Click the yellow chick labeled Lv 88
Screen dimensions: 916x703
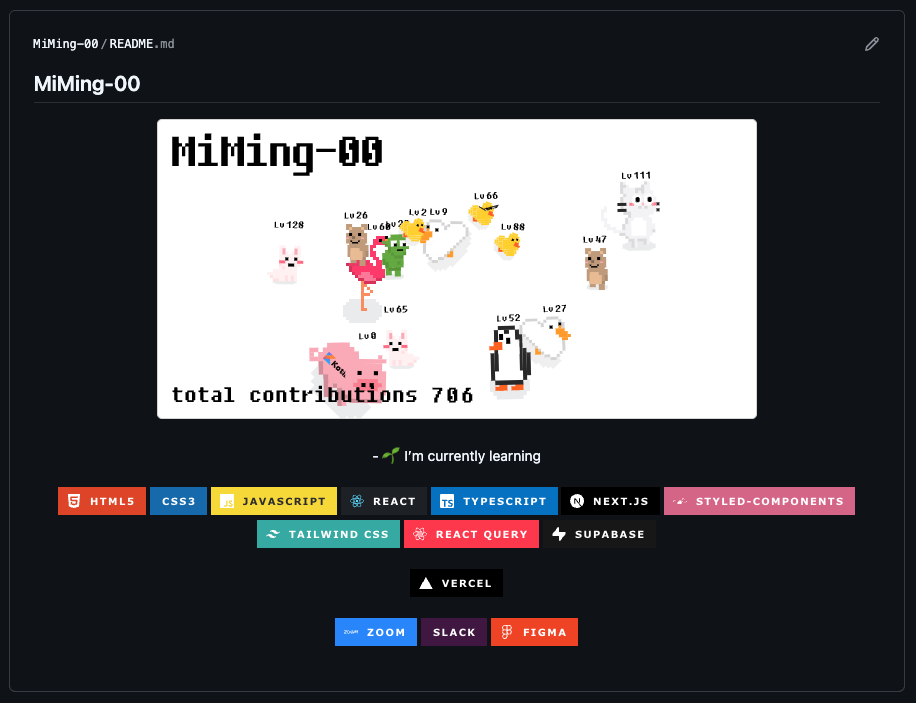click(x=508, y=244)
